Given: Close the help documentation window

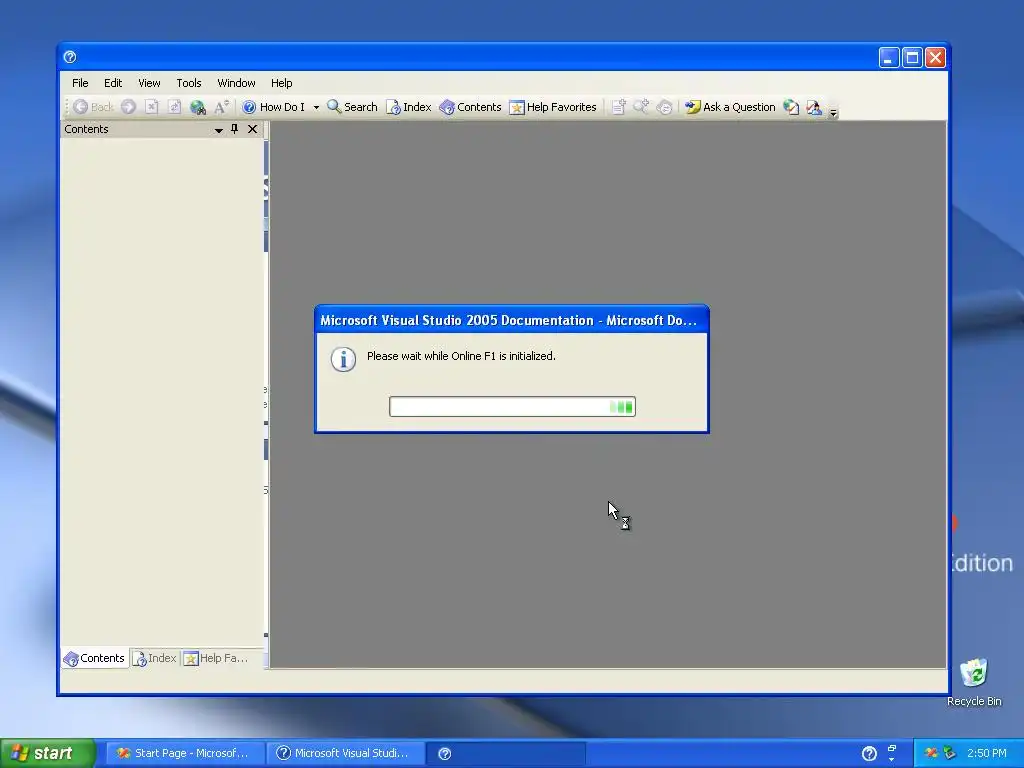Looking at the screenshot, I should (935, 57).
